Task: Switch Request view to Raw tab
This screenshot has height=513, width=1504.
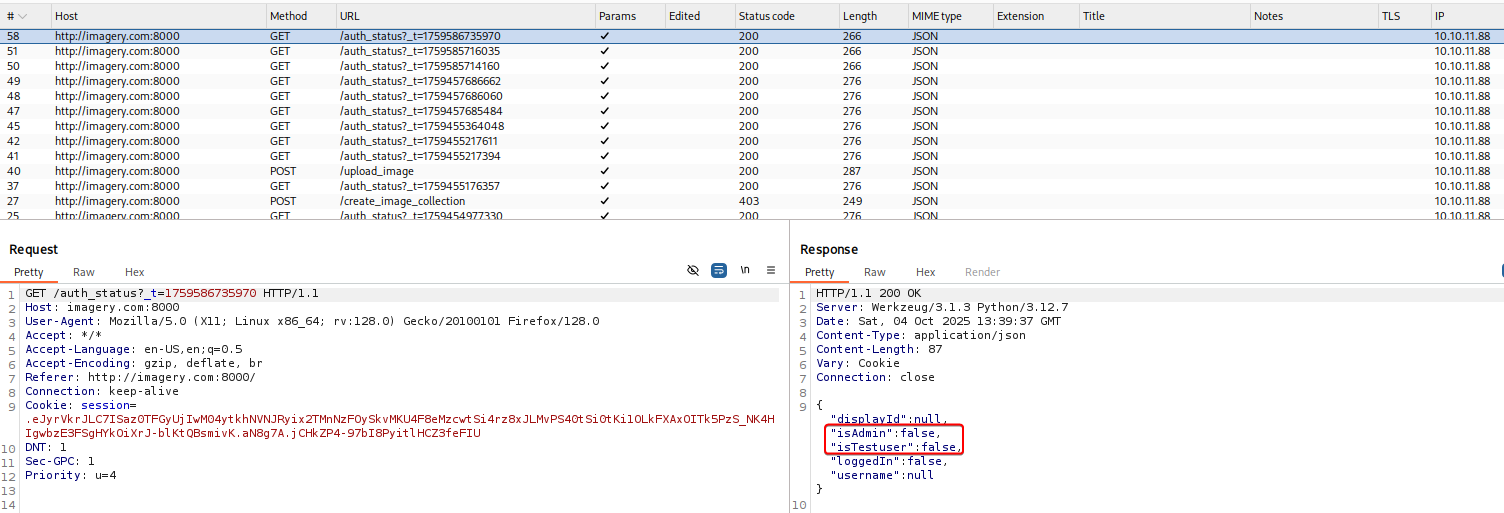Action: click(84, 272)
